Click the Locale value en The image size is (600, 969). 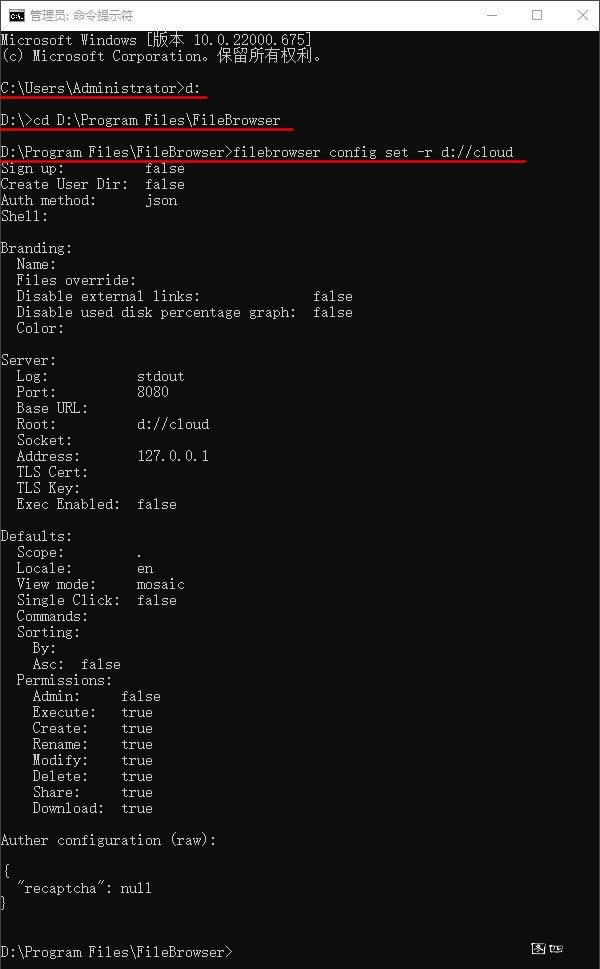(145, 569)
